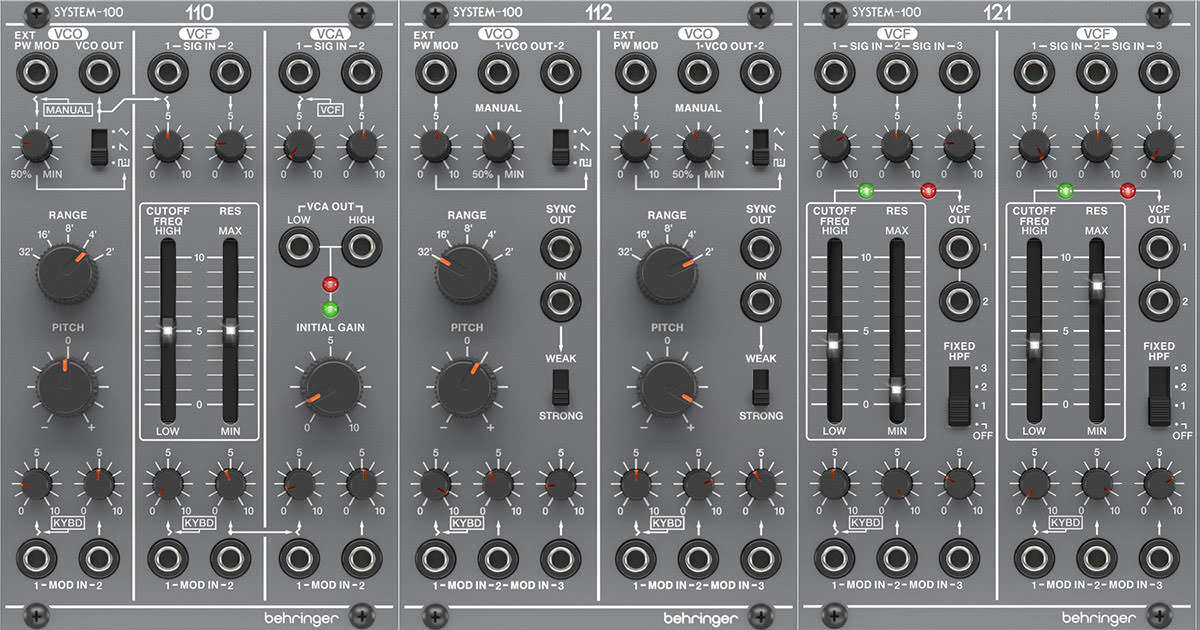Click the 50%/MIN pulse width knob on module 110
Viewport: 1200px width, 630px height.
coord(36,148)
